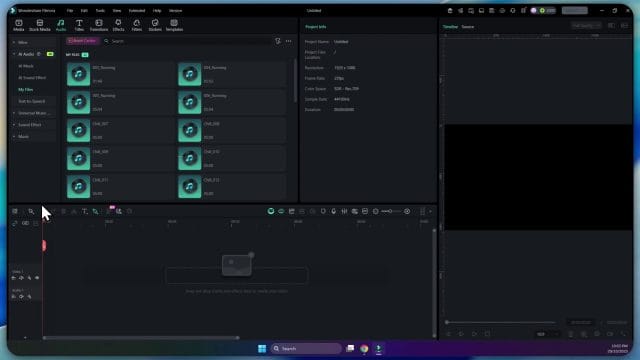Click the timeline layout grid icon
This screenshot has height=360, width=640.
(x=15, y=211)
